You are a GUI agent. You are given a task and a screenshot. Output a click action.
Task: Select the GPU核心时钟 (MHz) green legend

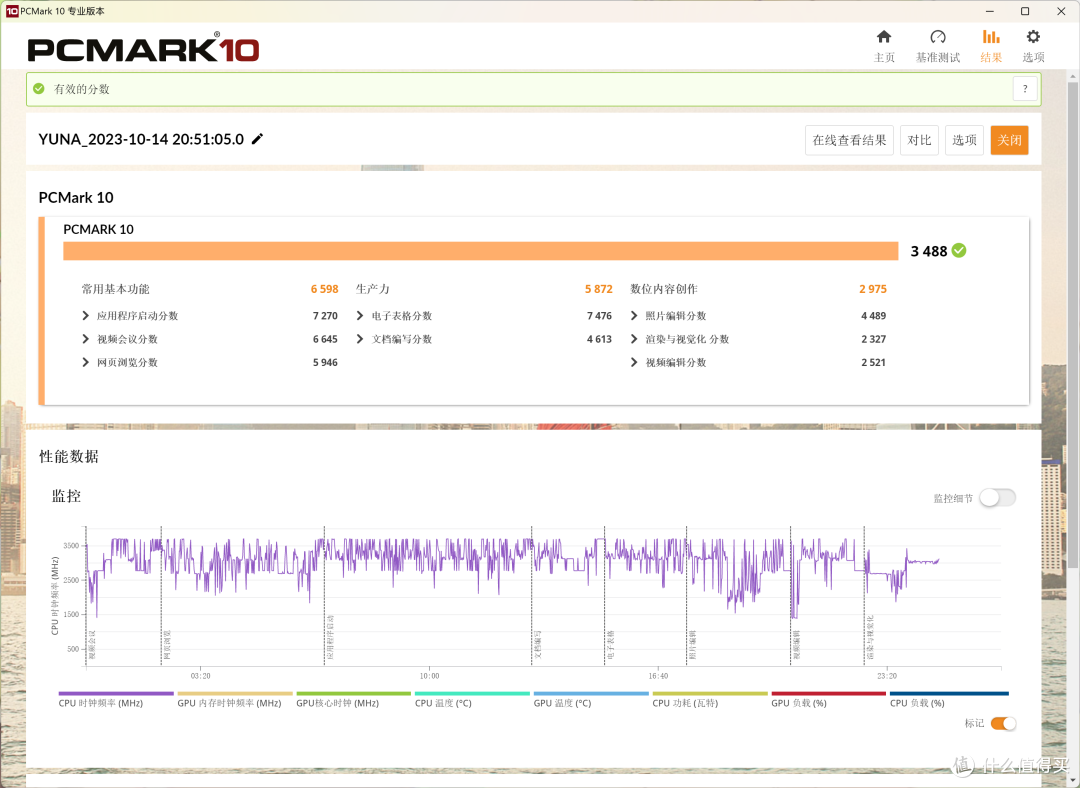(353, 700)
